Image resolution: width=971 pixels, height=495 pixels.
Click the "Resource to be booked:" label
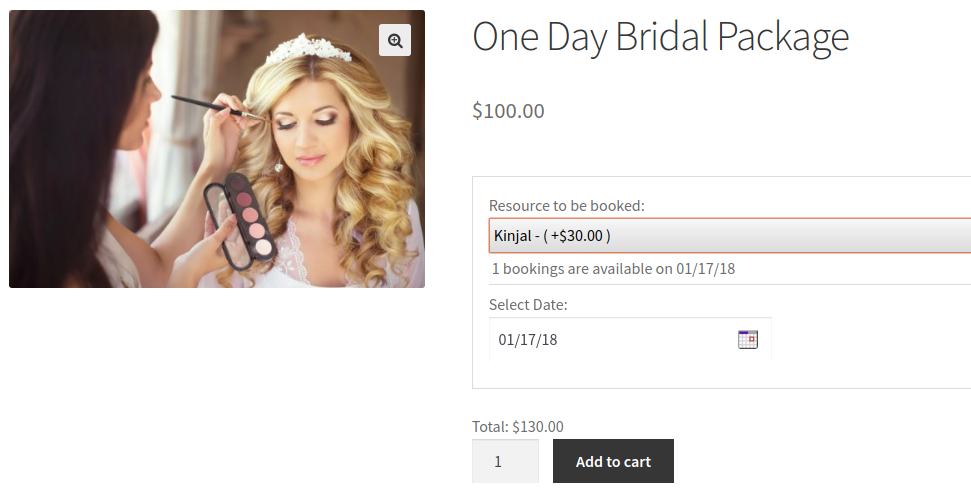tap(566, 206)
